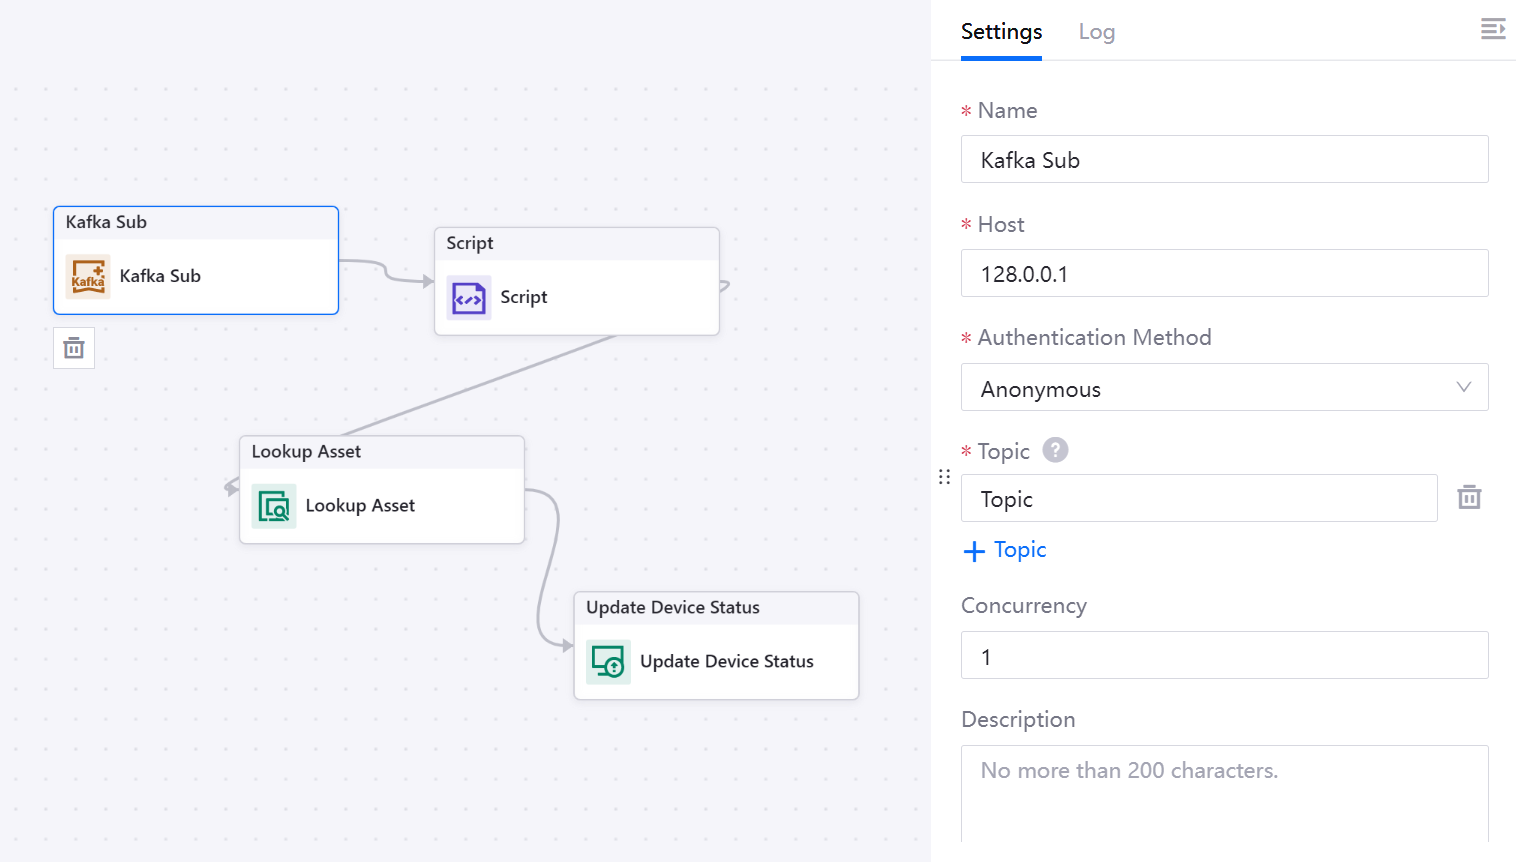Image resolution: width=1516 pixels, height=862 pixels.
Task: Remove the Topic entry with trash icon
Action: tap(1469, 497)
